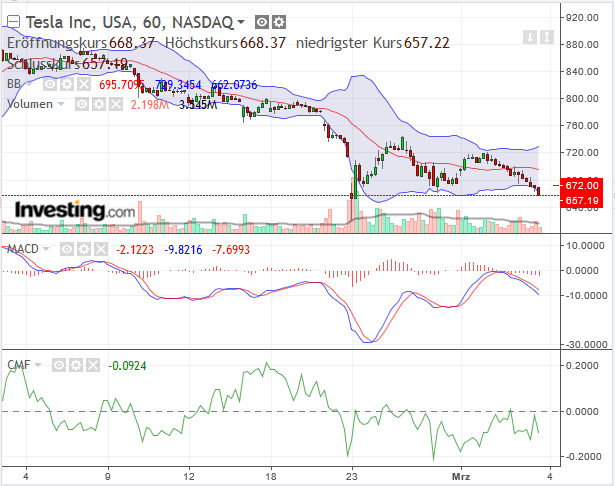Click the Tesla Inc, USA, 60, NASDAQ title
This screenshot has width=615, height=486.
pos(130,22)
